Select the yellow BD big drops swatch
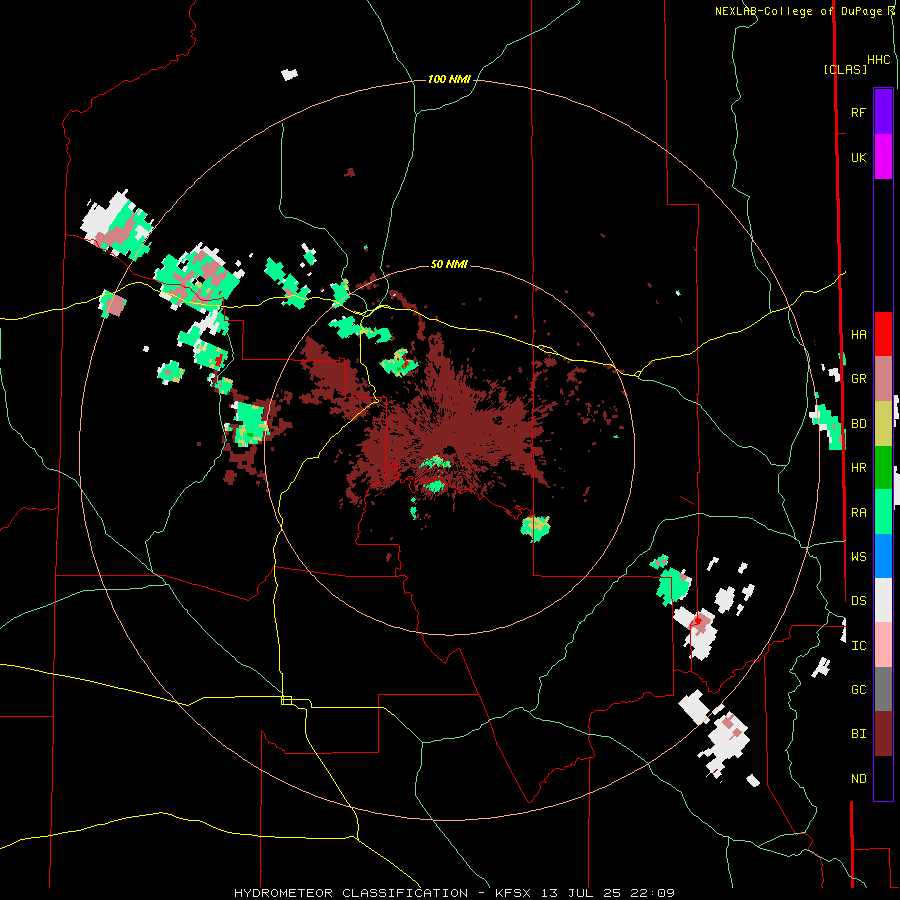Viewport: 900px width, 900px height. tap(883, 424)
